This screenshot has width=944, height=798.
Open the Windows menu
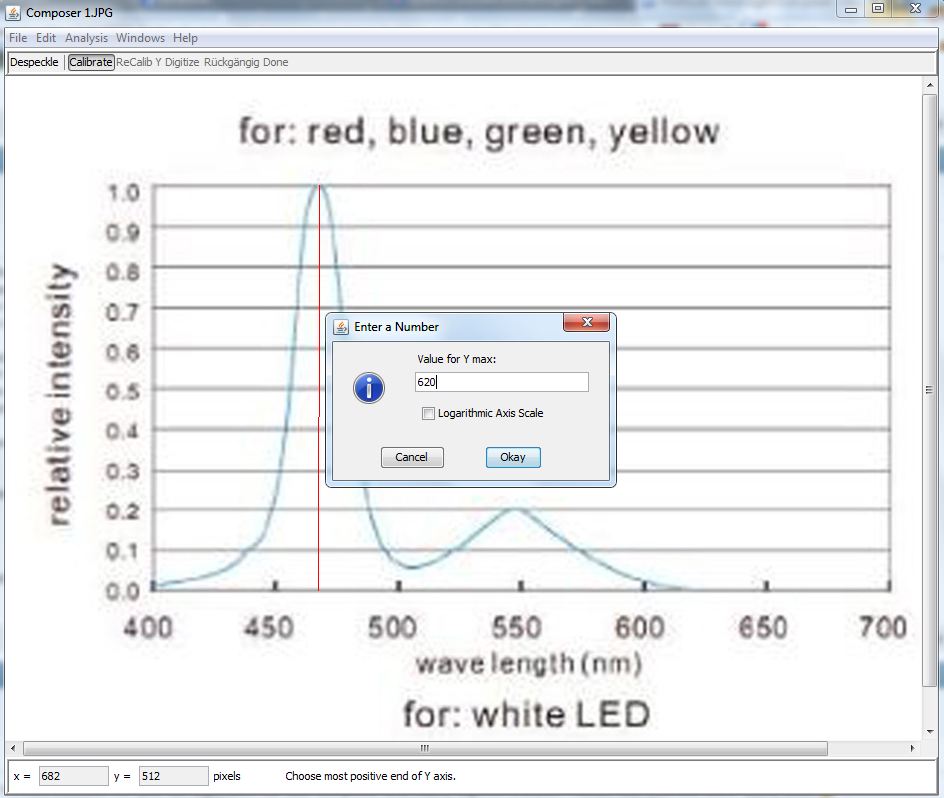[140, 38]
